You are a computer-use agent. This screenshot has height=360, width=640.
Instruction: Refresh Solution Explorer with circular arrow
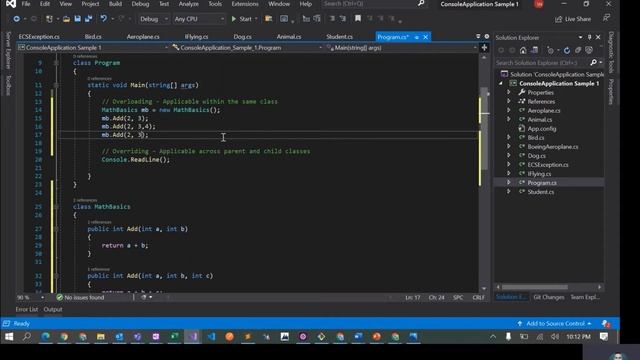point(567,50)
